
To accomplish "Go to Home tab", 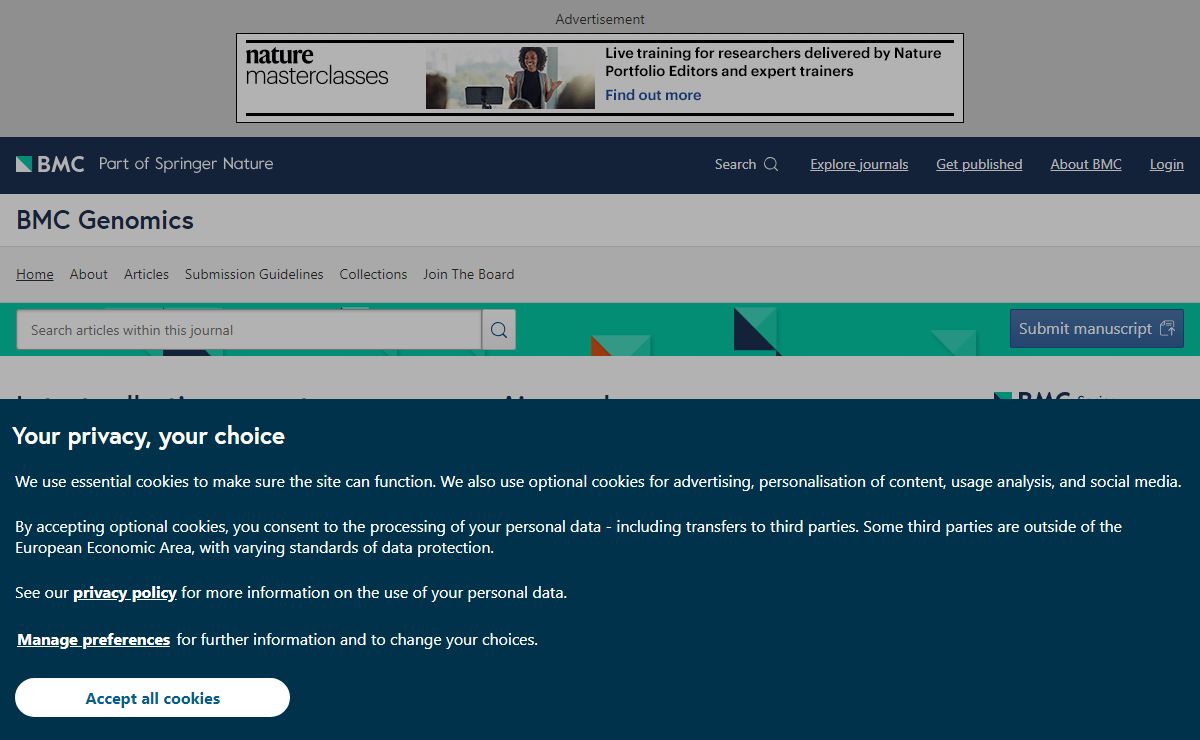I will tap(35, 274).
